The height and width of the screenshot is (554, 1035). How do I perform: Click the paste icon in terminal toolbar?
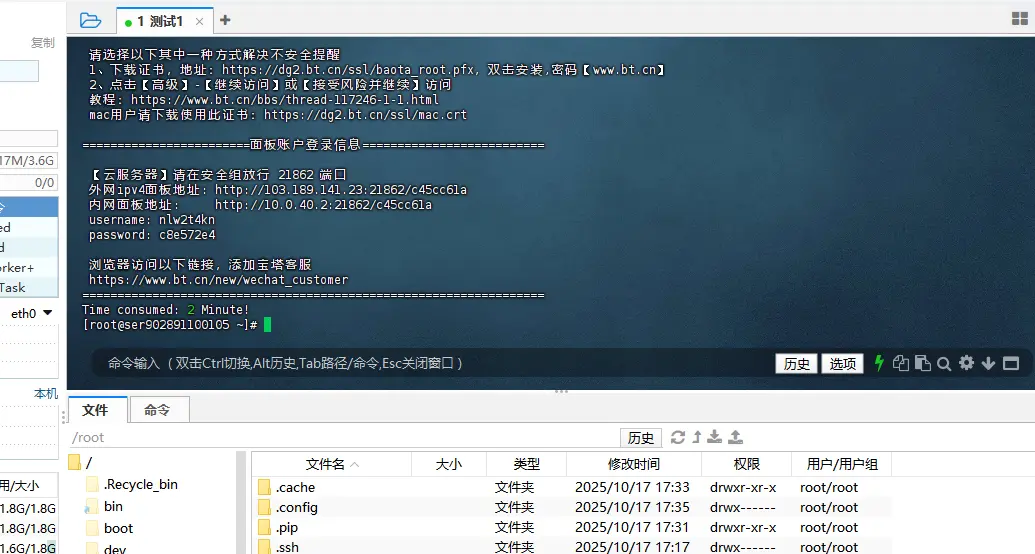923,363
